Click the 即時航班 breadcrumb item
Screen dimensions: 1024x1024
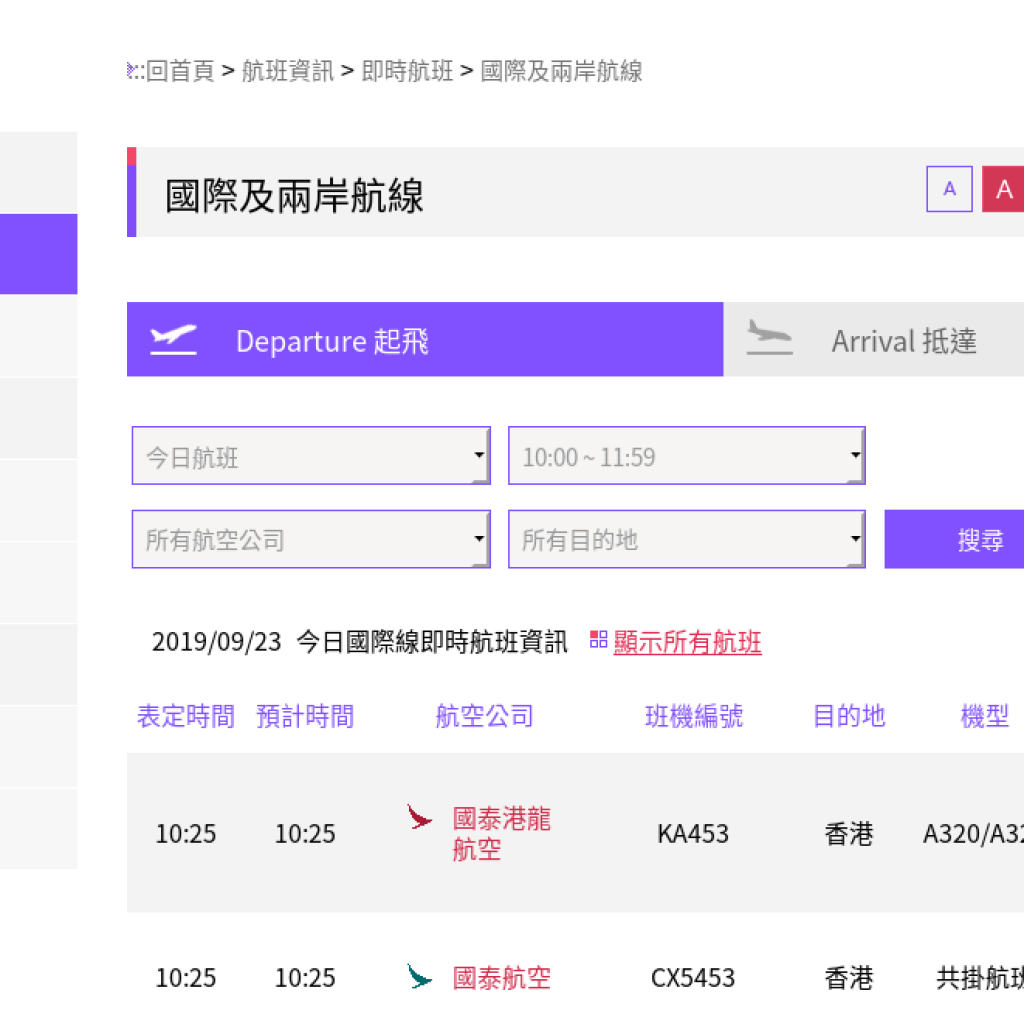(406, 71)
